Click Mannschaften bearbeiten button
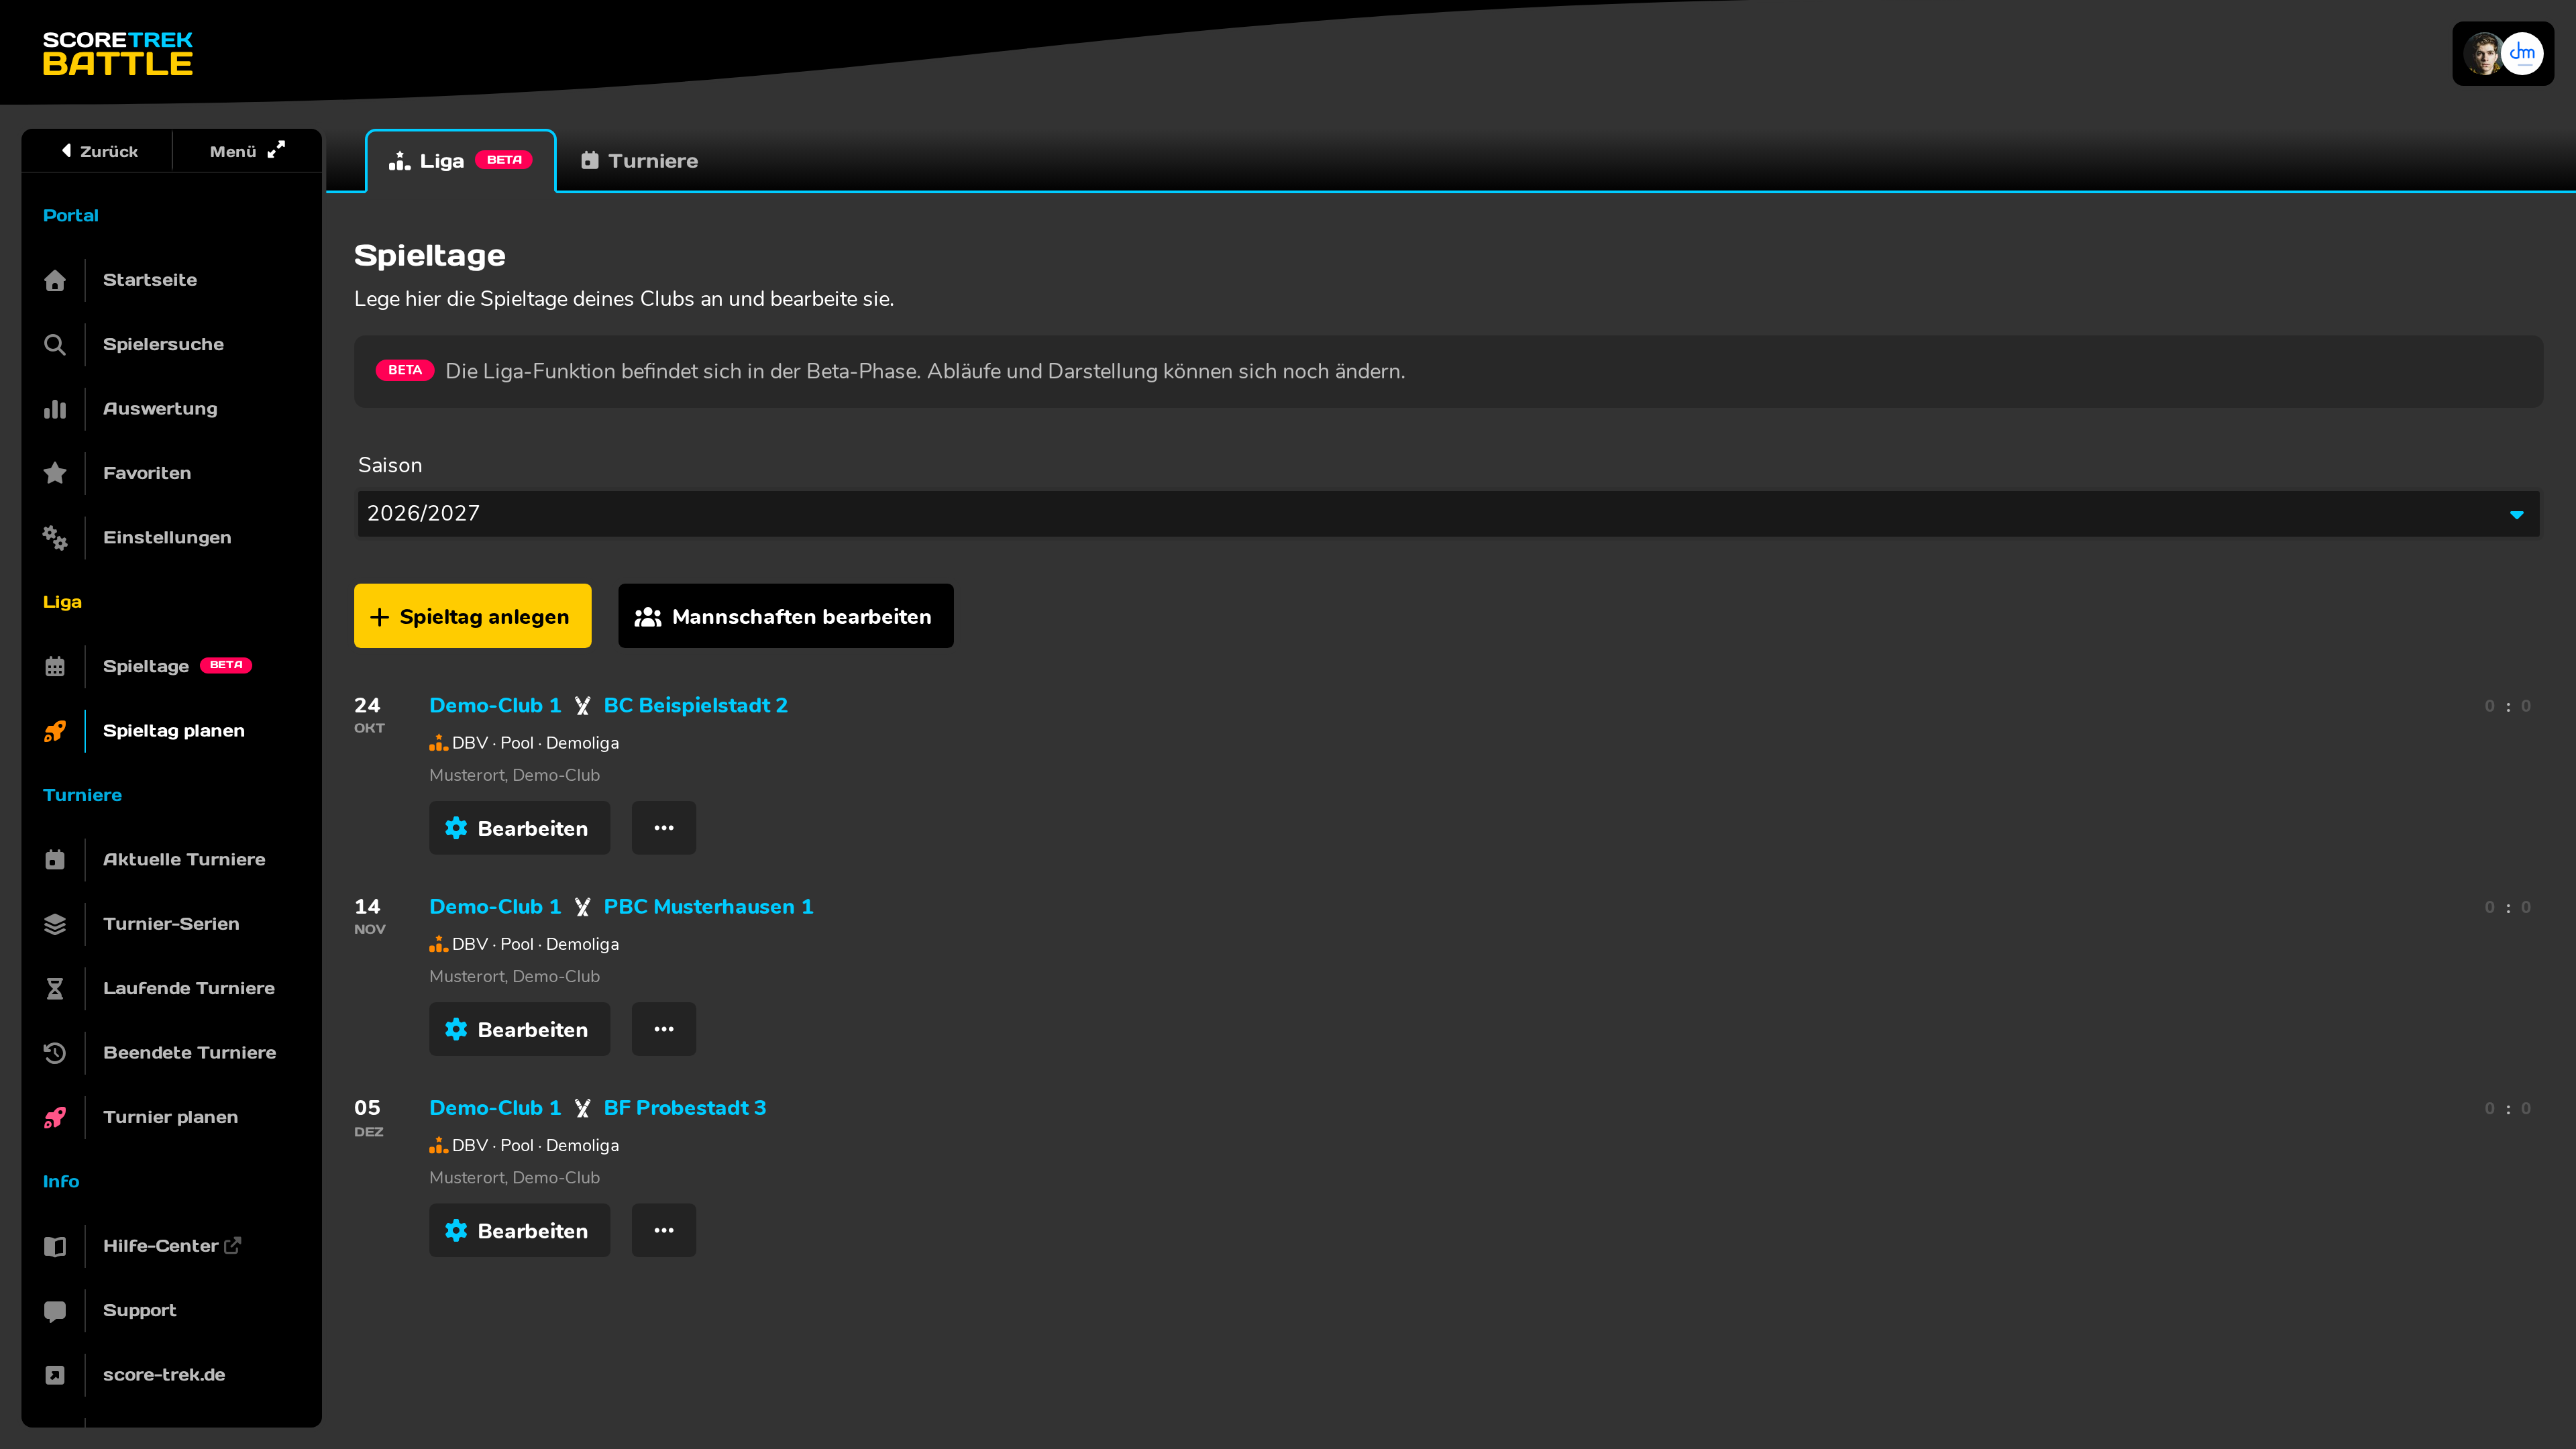 785,616
